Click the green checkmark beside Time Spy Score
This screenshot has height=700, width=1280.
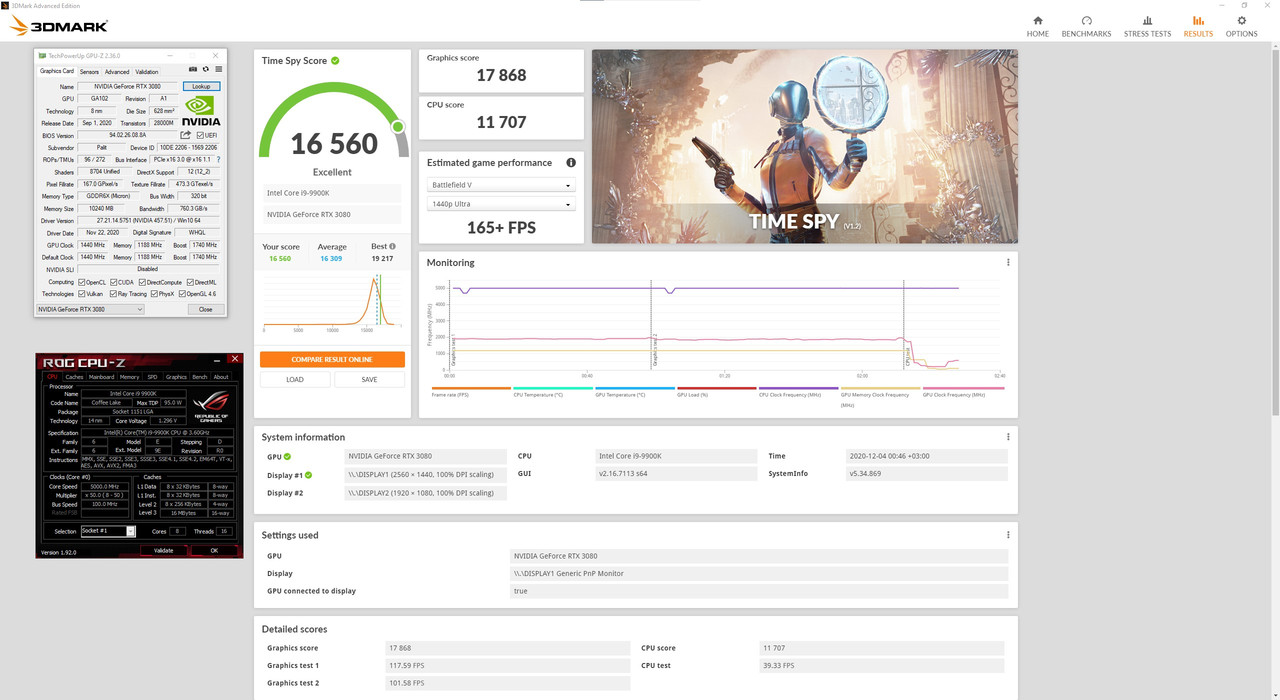pos(335,61)
